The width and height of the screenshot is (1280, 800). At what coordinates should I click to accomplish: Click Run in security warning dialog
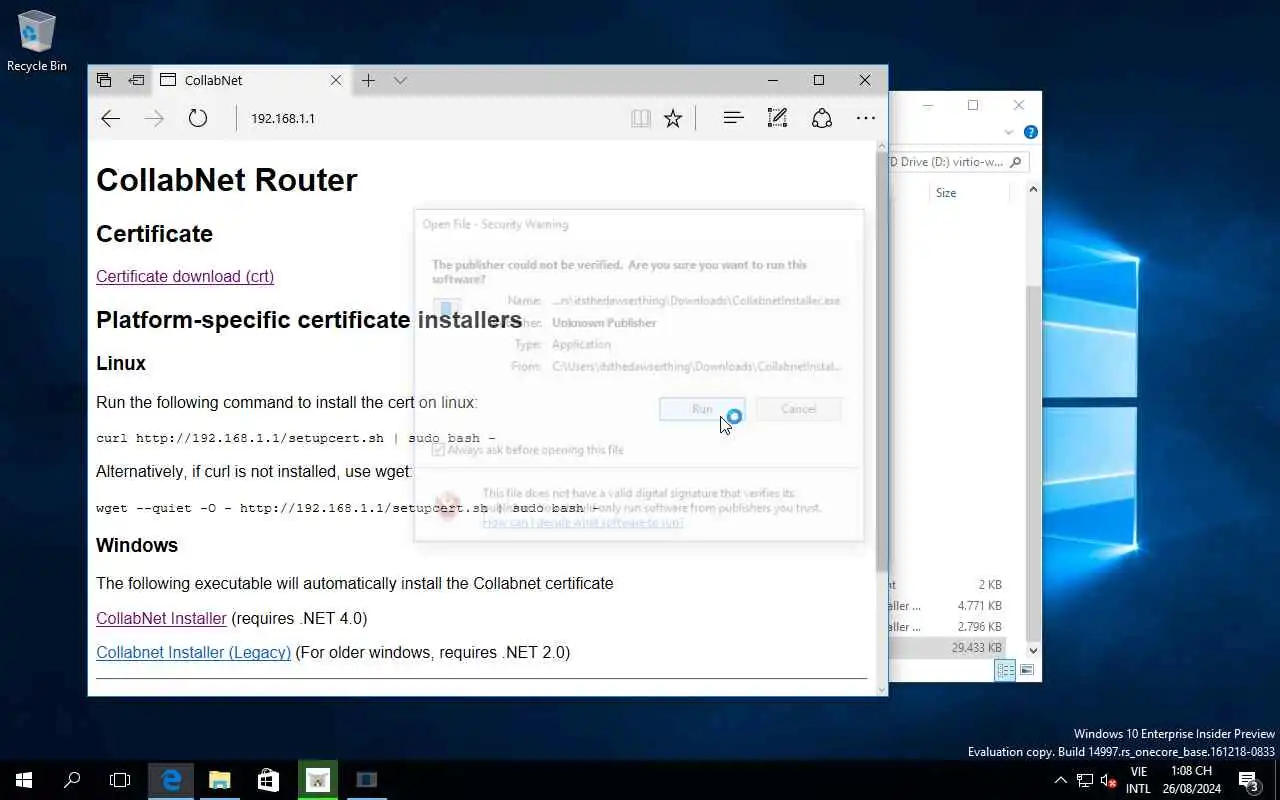(702, 409)
